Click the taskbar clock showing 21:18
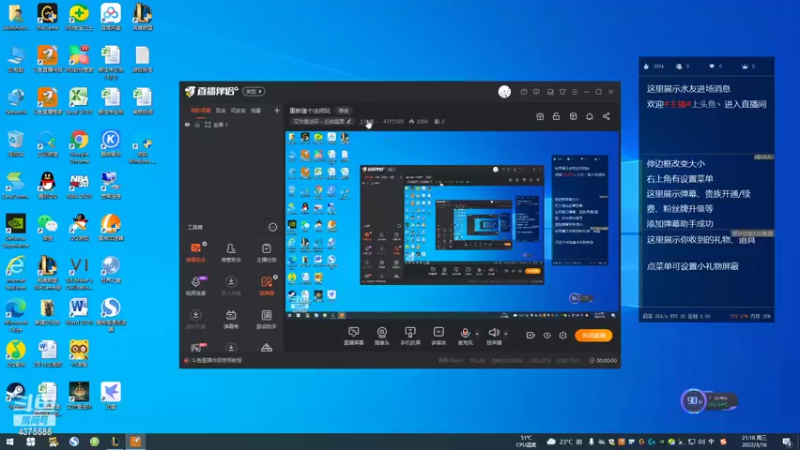Image resolution: width=800 pixels, height=450 pixels. (x=754, y=441)
